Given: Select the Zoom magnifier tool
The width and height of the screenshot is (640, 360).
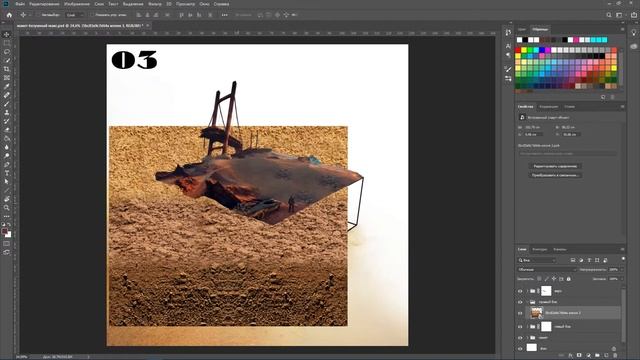Looking at the screenshot, I should click(x=7, y=208).
